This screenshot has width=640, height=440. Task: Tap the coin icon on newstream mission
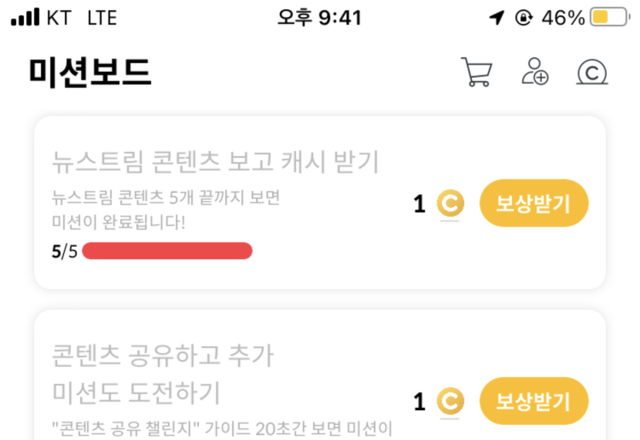point(451,204)
